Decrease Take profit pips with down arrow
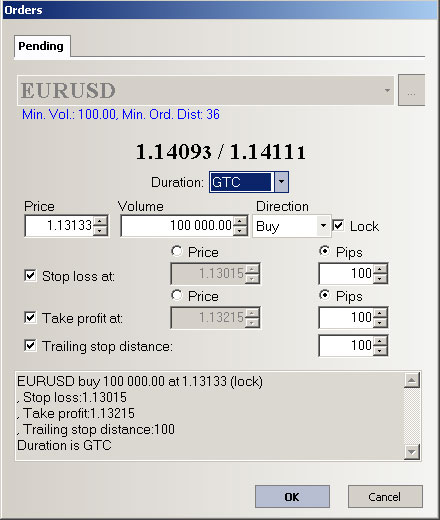 [x=380, y=322]
